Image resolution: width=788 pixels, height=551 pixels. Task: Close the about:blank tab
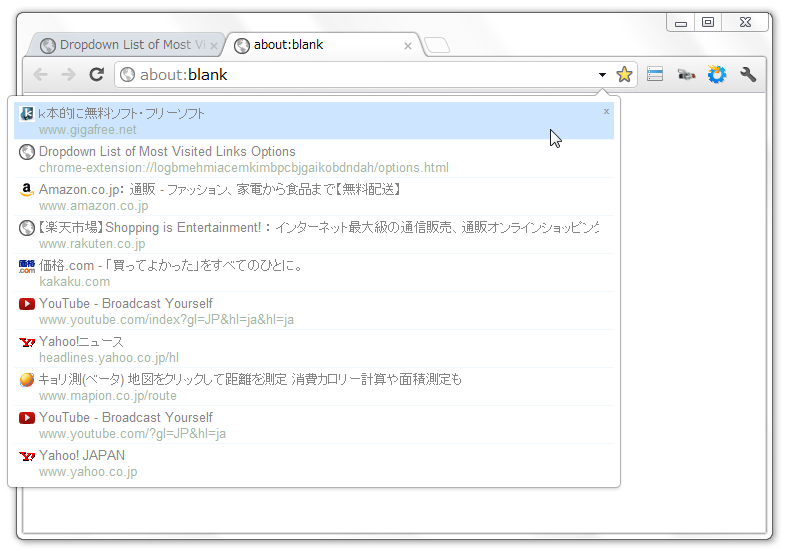coord(408,46)
